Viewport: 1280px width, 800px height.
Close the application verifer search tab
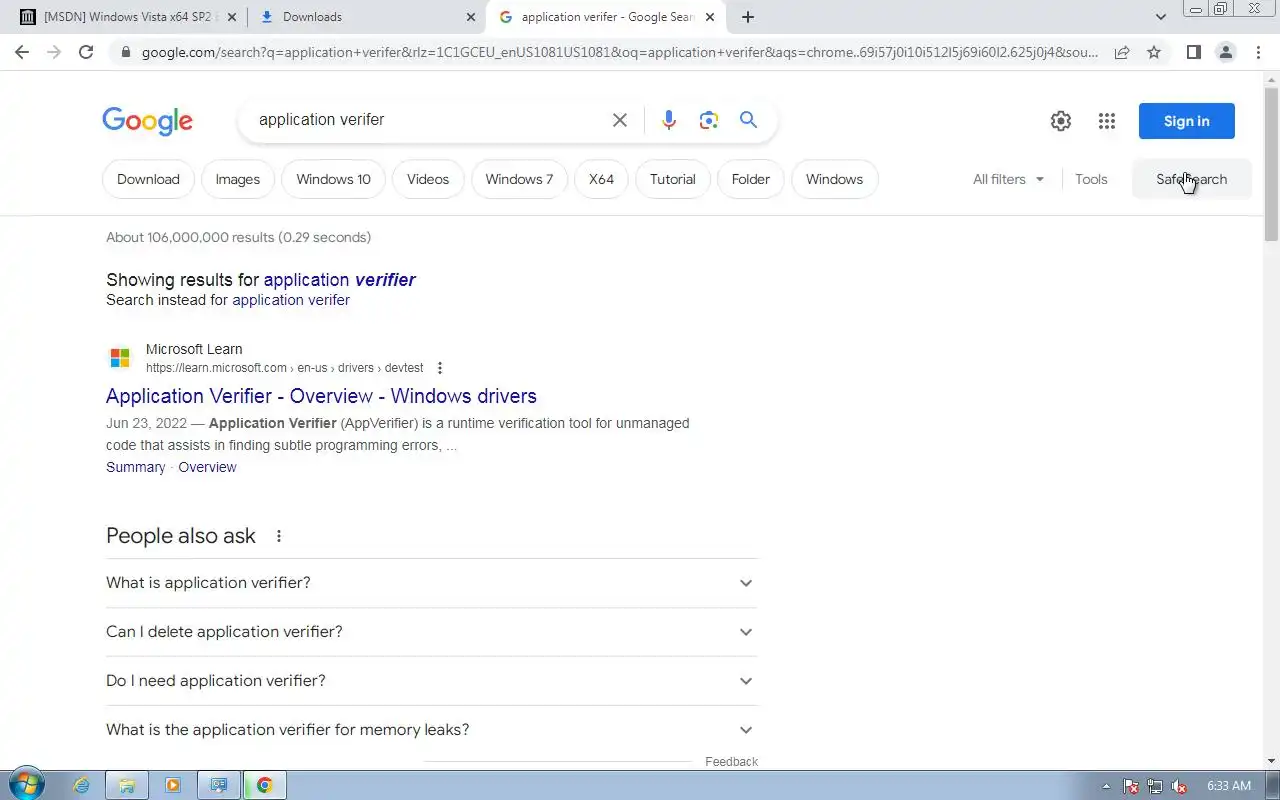[710, 17]
